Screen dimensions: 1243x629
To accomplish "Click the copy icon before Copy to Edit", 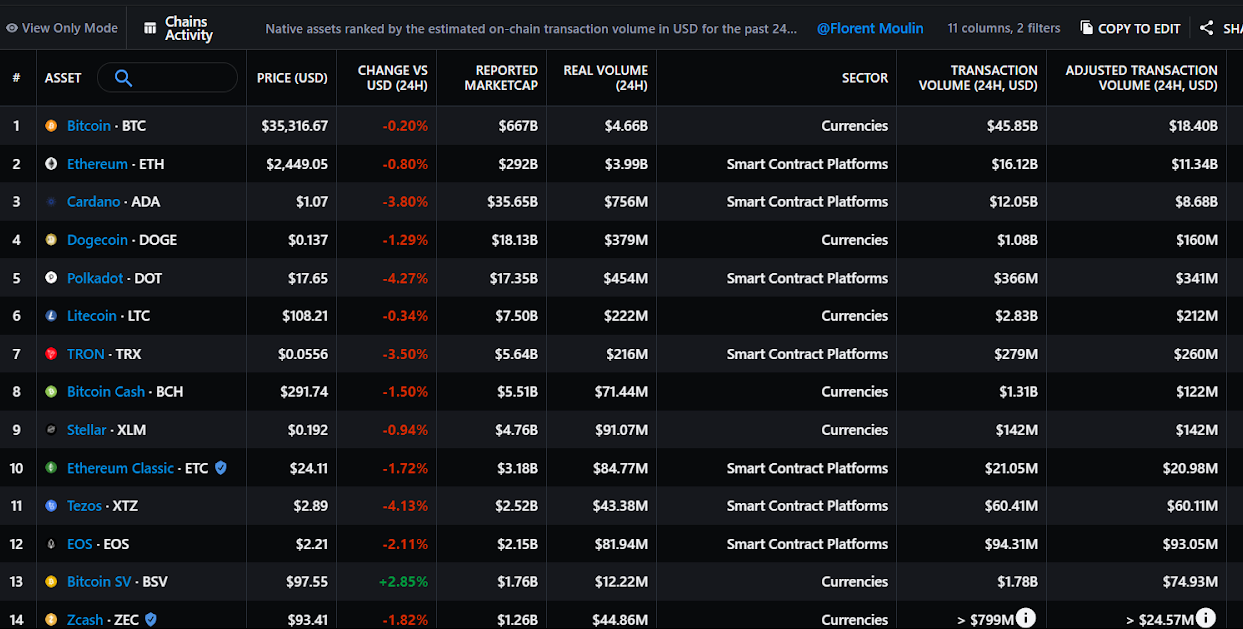I will click(1086, 28).
